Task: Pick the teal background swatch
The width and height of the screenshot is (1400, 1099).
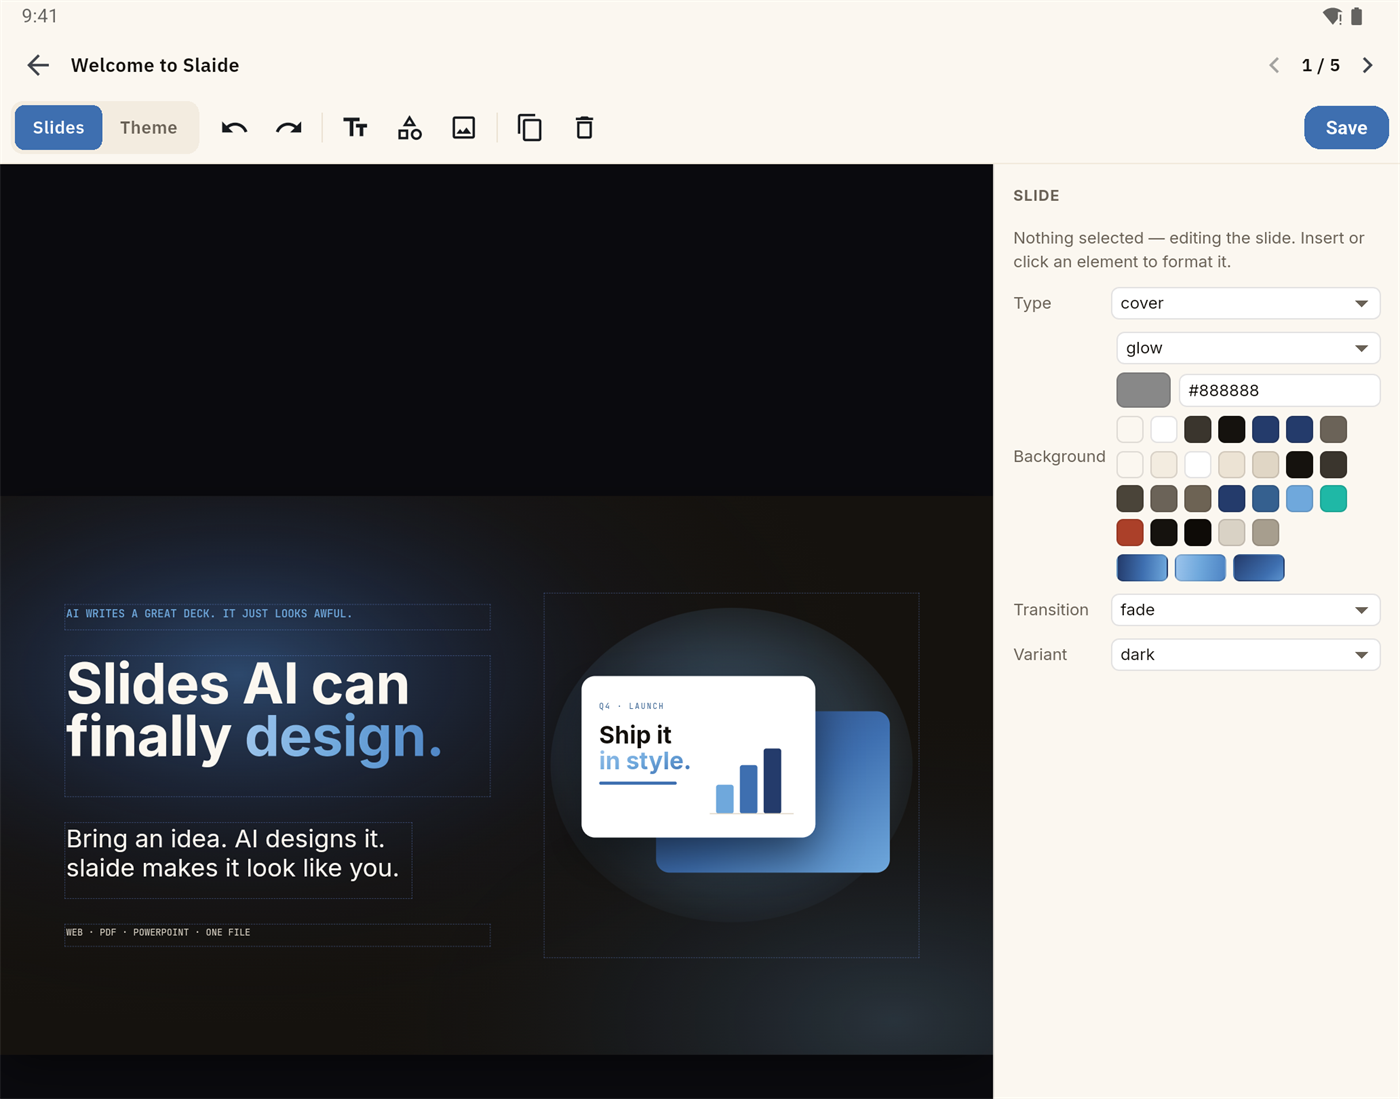Action: 1333,499
